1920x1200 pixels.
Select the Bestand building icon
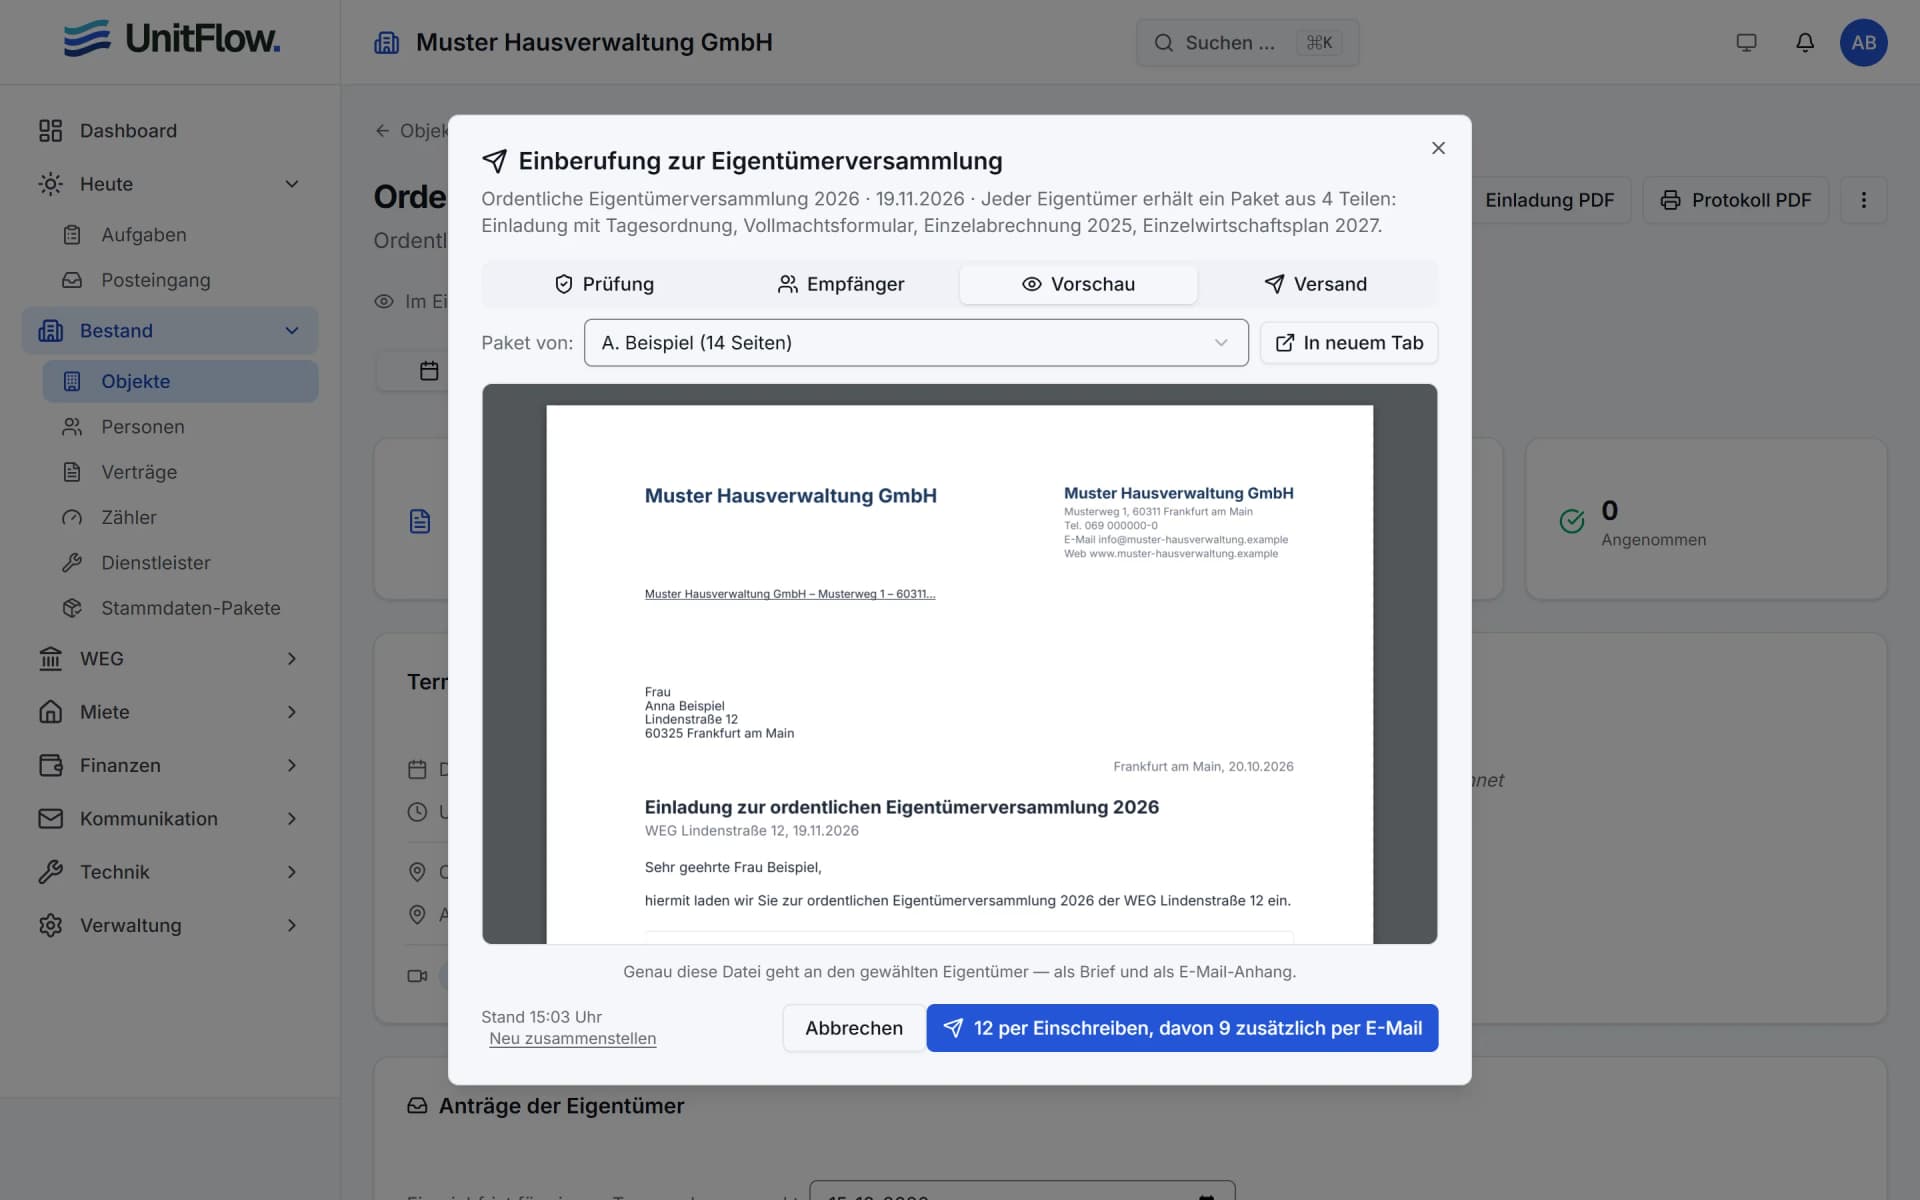pyautogui.click(x=50, y=331)
